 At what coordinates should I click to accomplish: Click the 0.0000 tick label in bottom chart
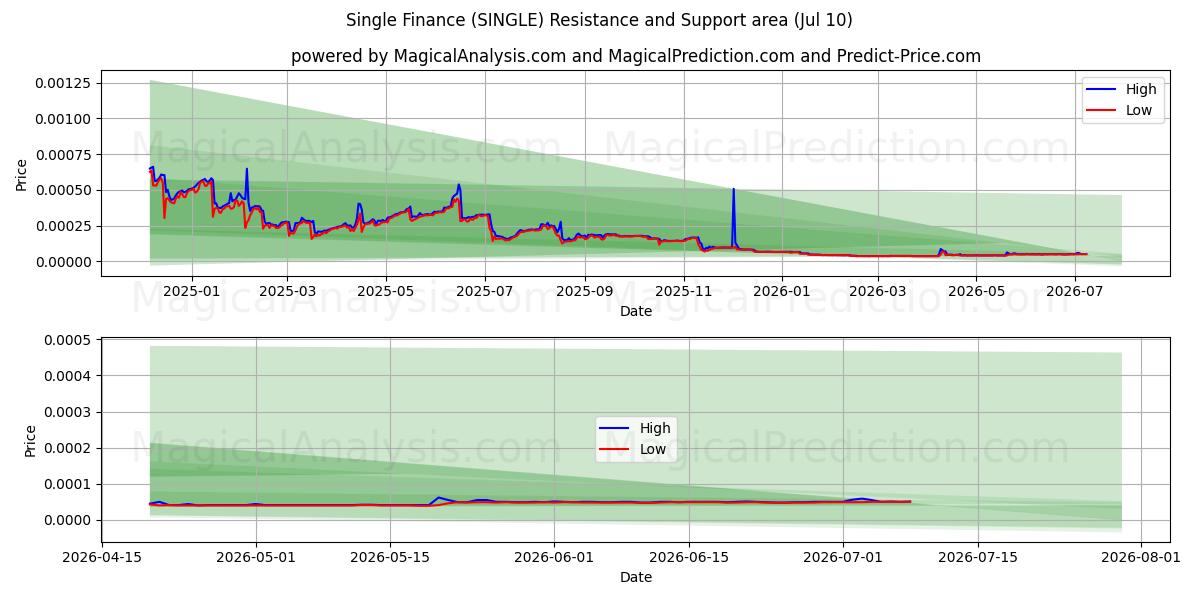point(68,521)
